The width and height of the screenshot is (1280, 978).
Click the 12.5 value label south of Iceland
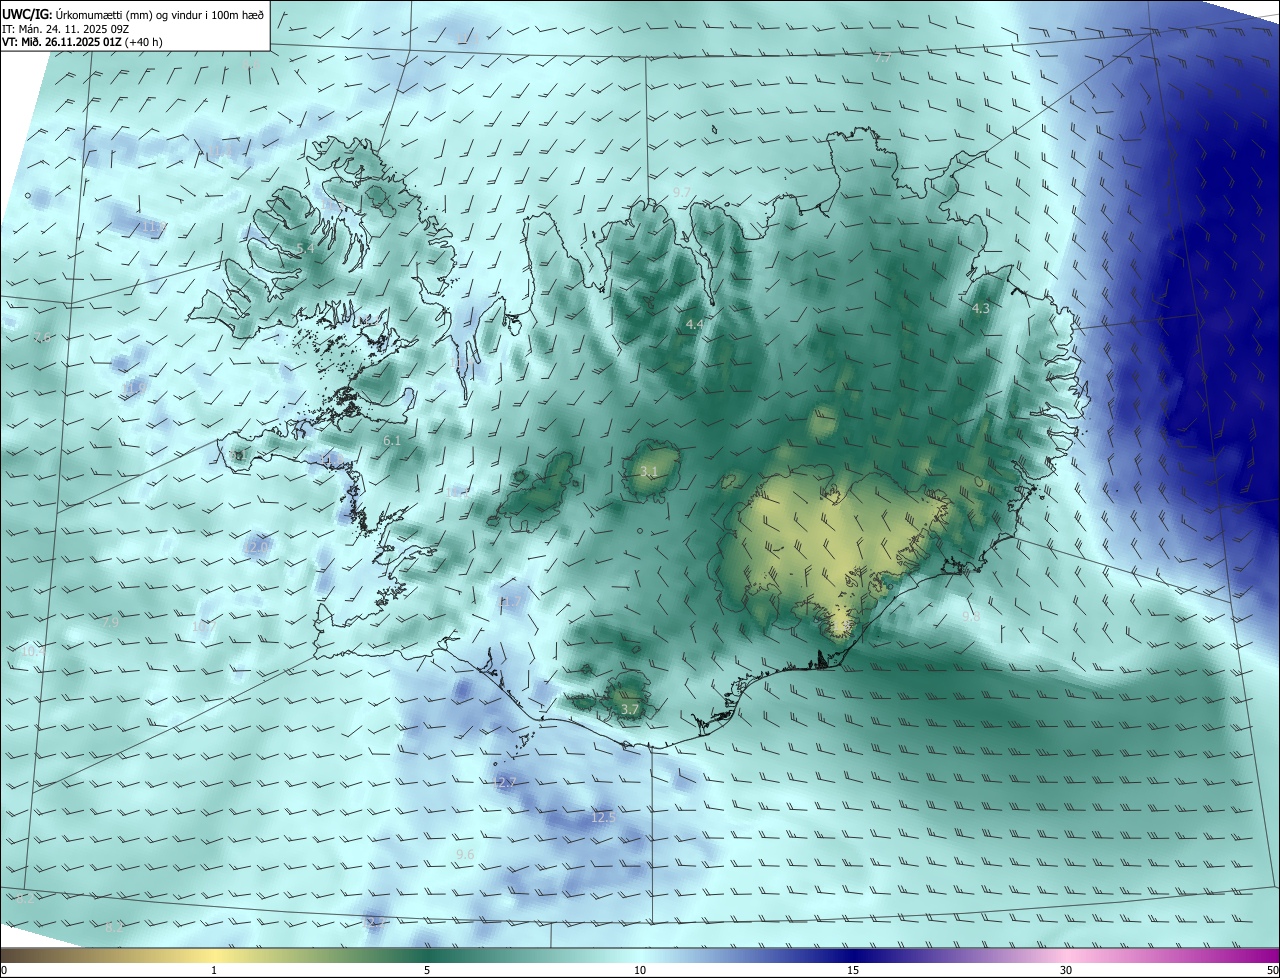click(603, 817)
